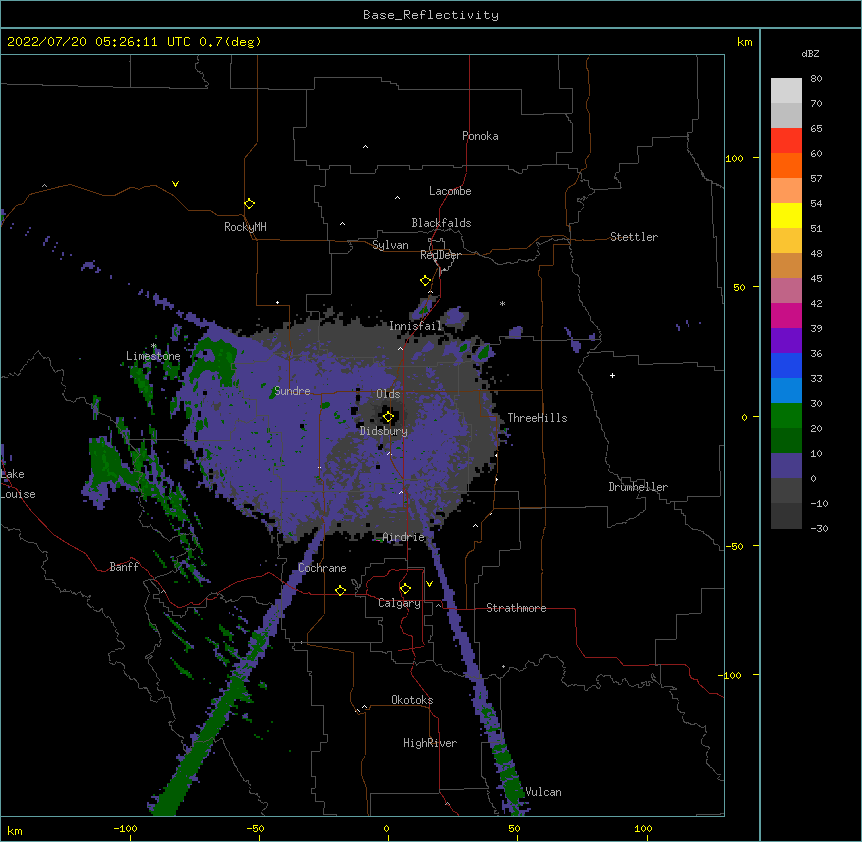The width and height of the screenshot is (862, 842).
Task: Click the 57 value on the dBZ legend
Action: [816, 179]
